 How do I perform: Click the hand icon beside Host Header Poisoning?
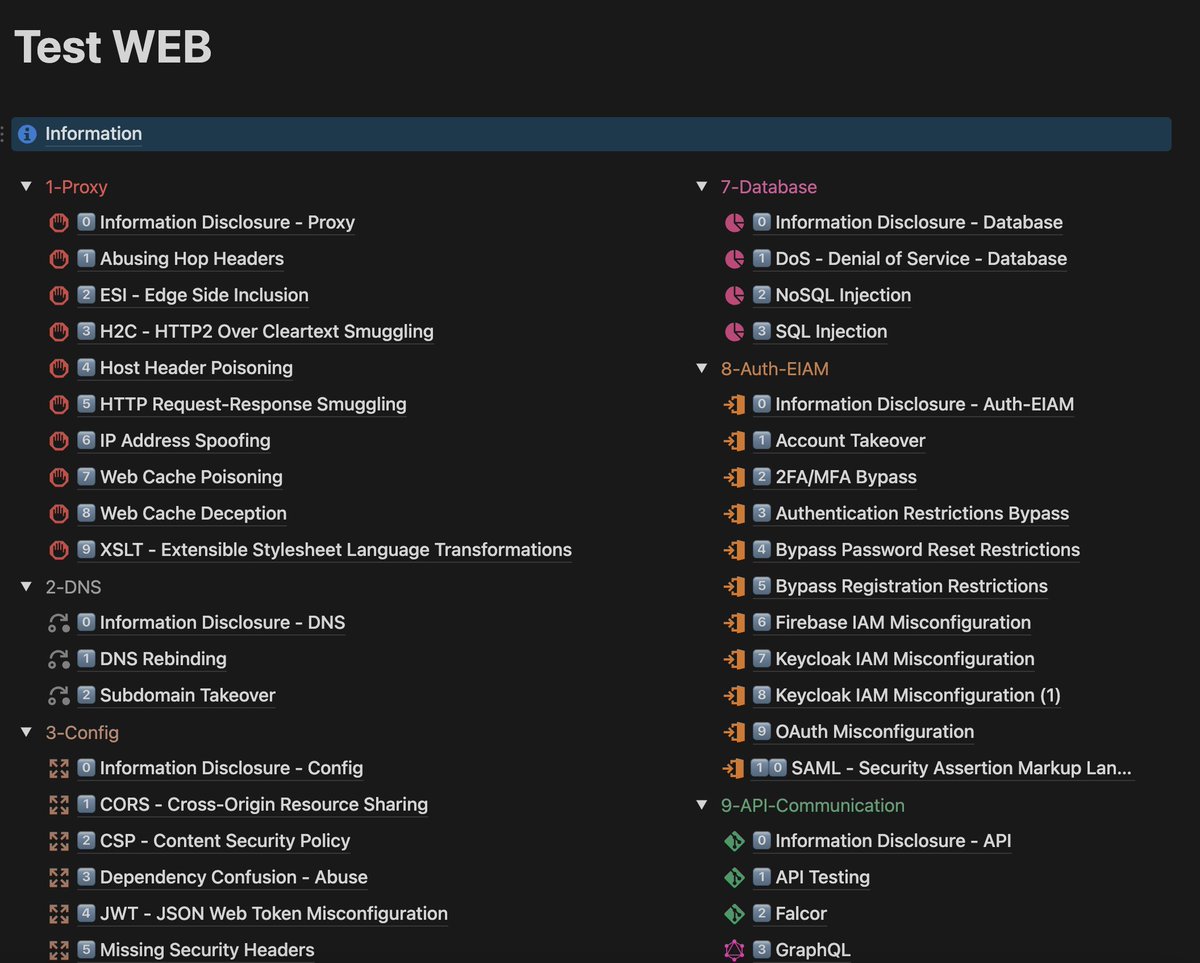(58, 368)
